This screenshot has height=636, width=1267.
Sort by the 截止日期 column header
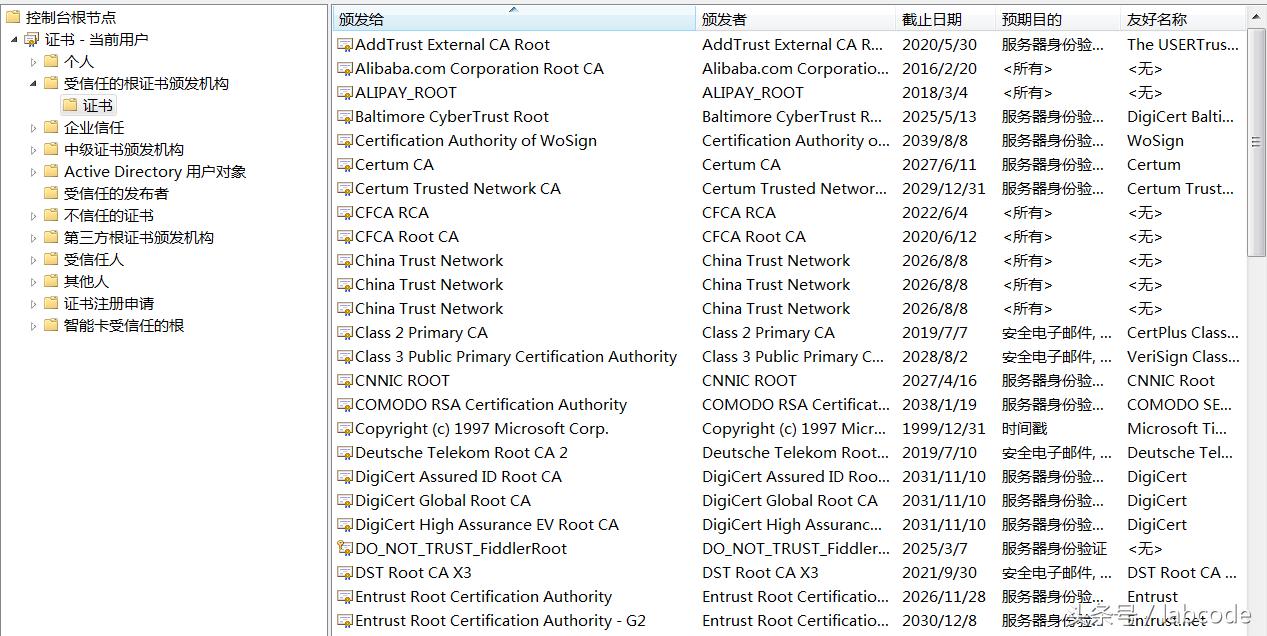tap(944, 19)
